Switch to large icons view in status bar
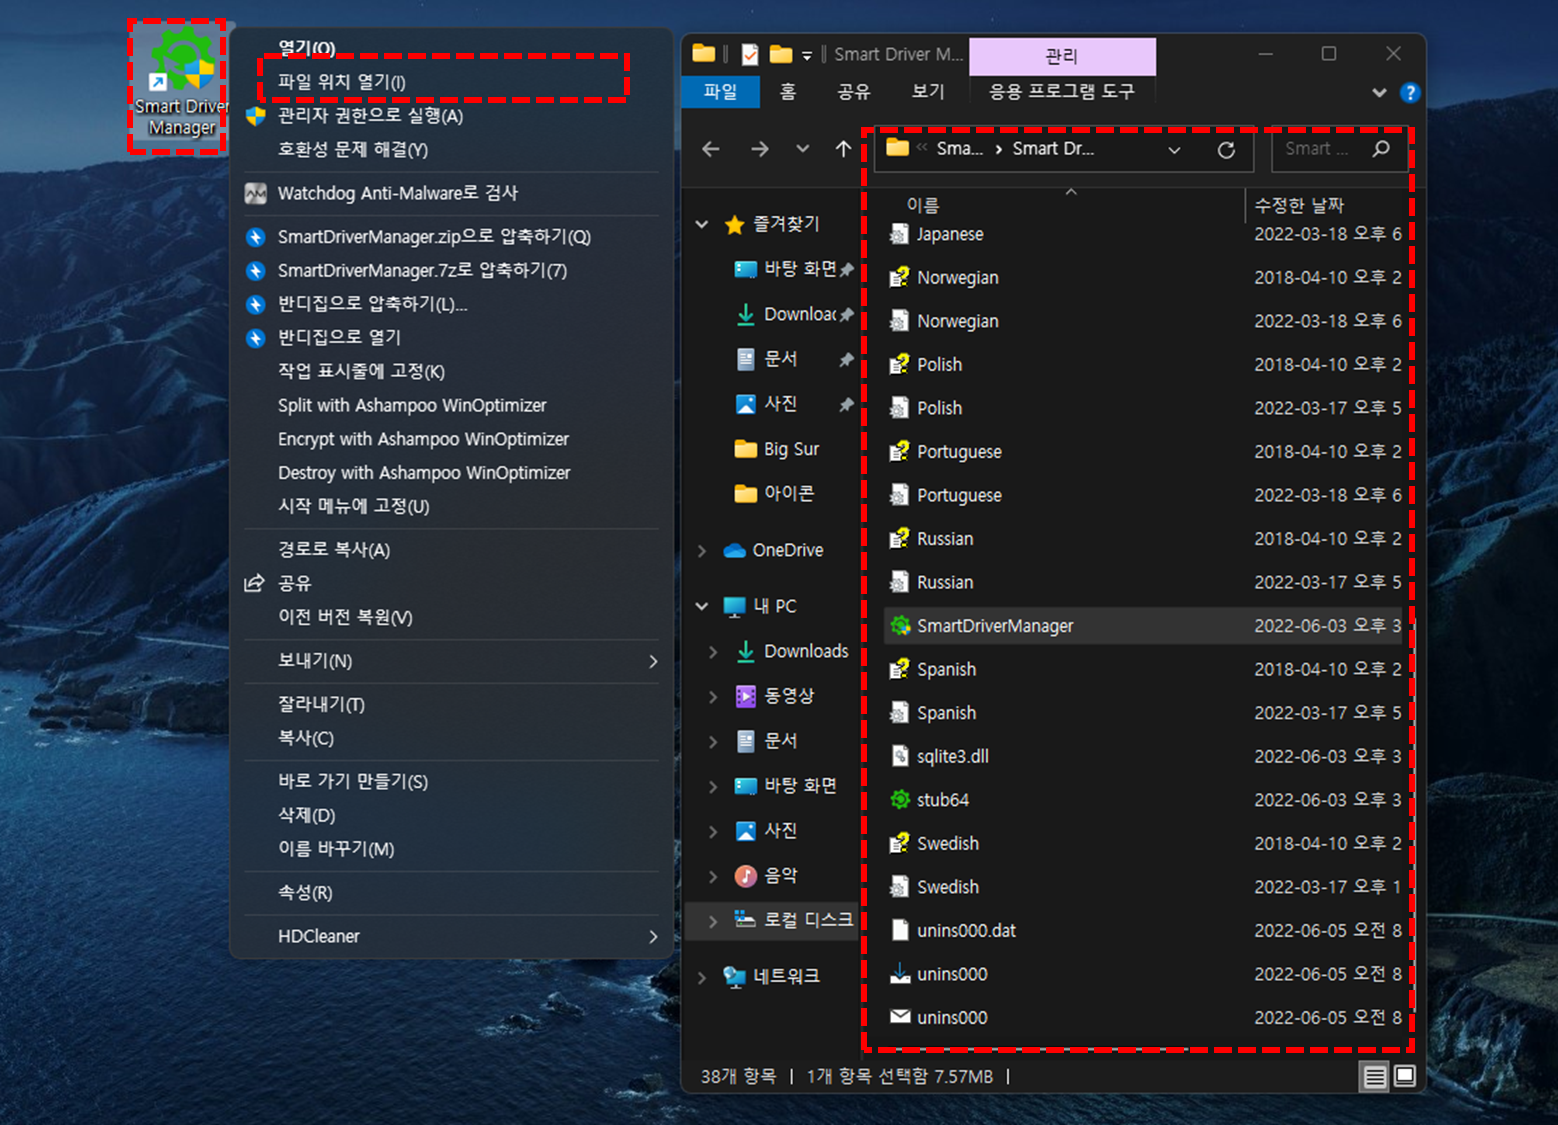 click(1404, 1076)
